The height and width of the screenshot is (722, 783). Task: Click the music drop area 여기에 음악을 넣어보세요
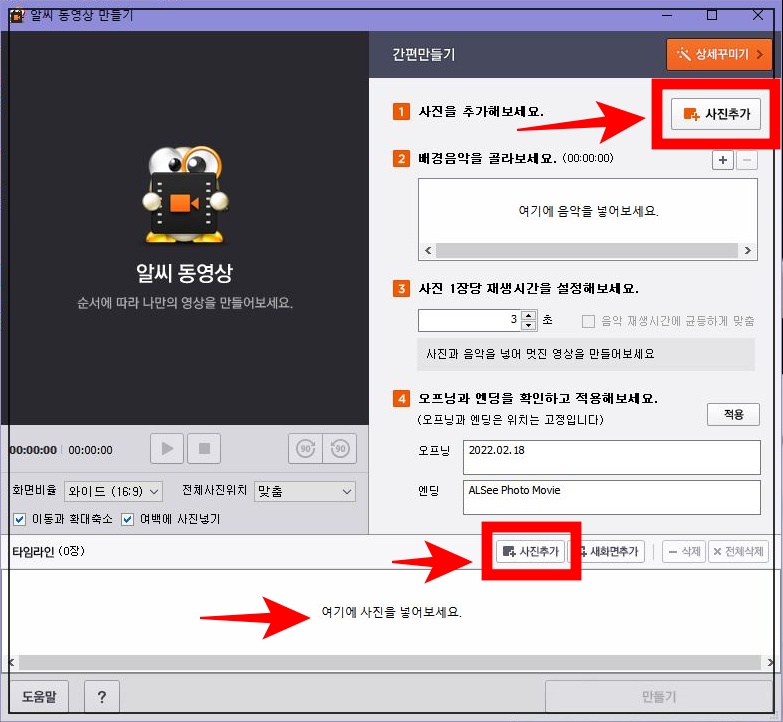coord(588,211)
